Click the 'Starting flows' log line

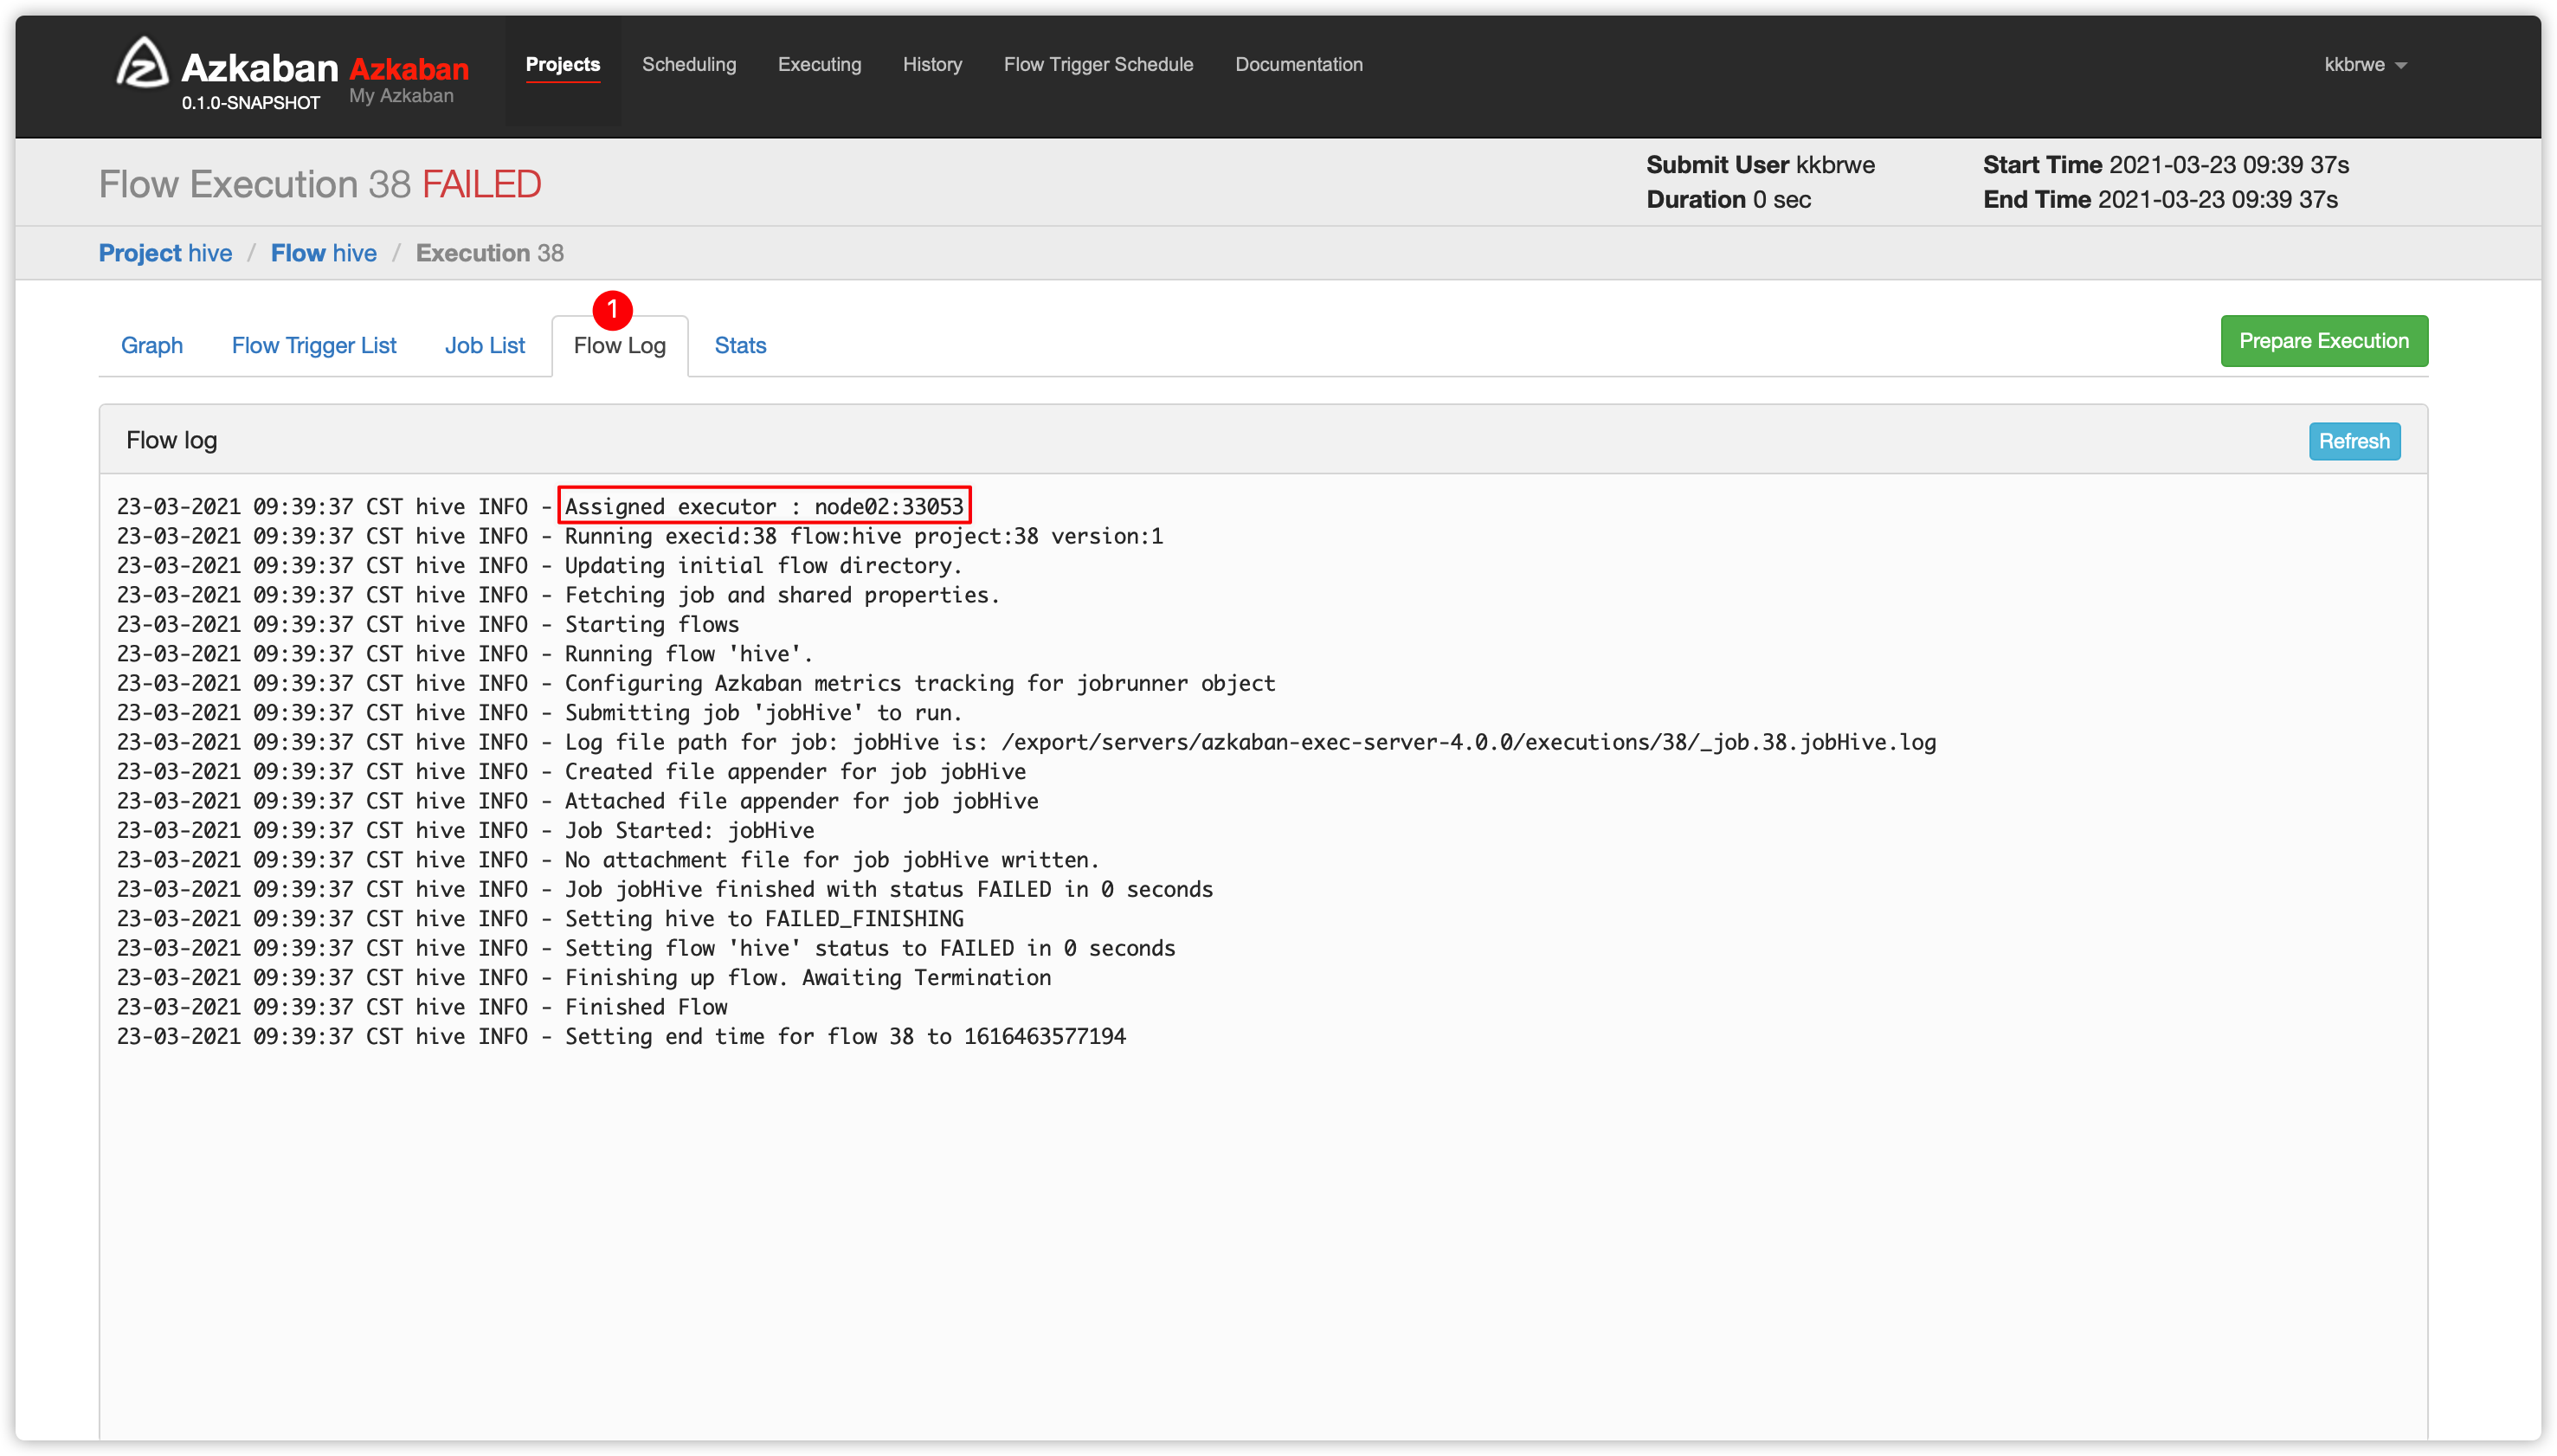(x=428, y=625)
